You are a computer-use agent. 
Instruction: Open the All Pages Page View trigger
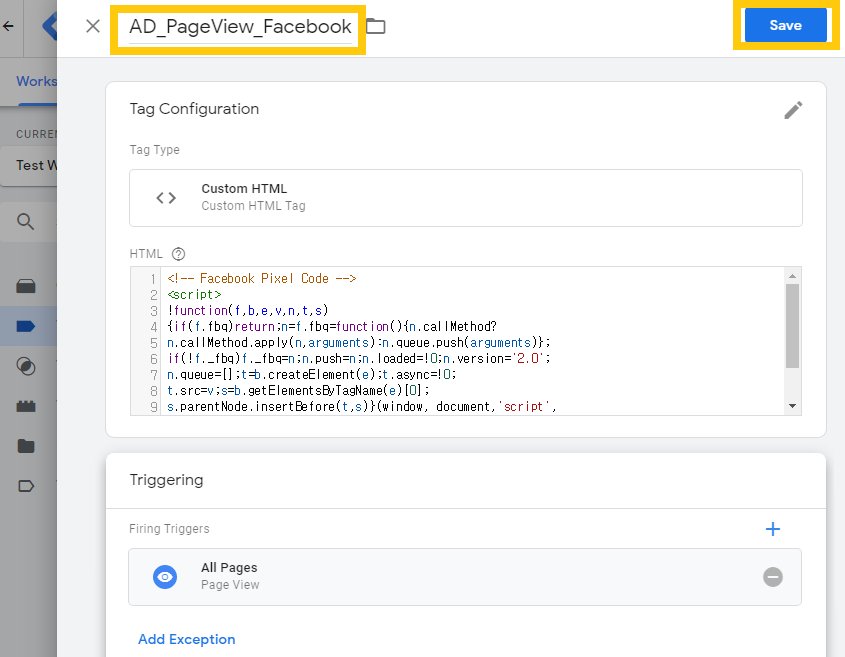pos(465,577)
